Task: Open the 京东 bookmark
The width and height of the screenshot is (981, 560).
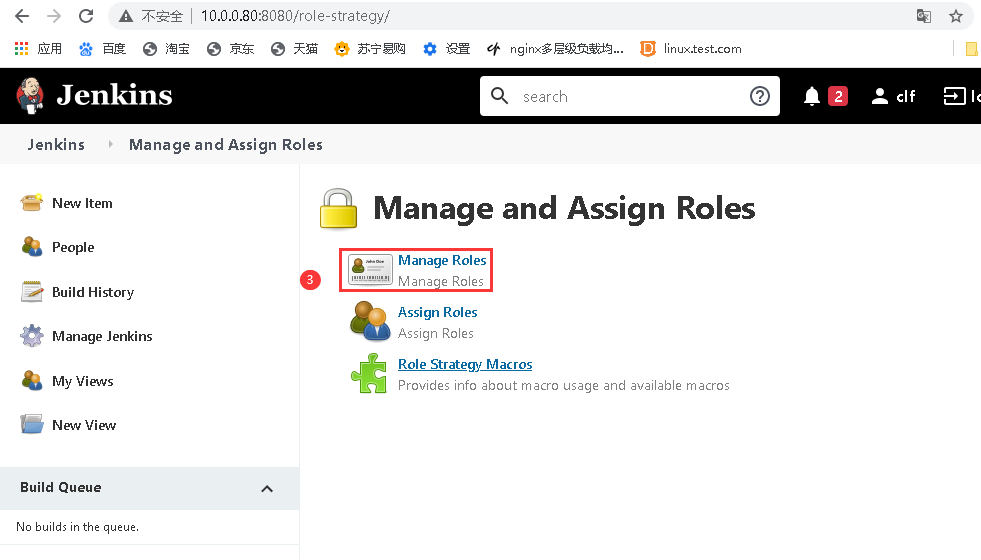Action: point(230,49)
